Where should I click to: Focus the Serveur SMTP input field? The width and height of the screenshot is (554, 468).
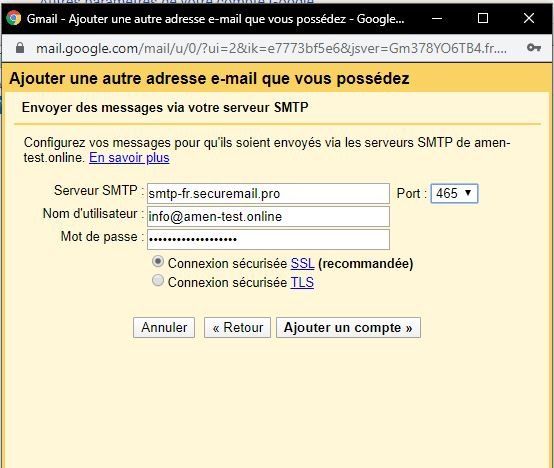269,194
